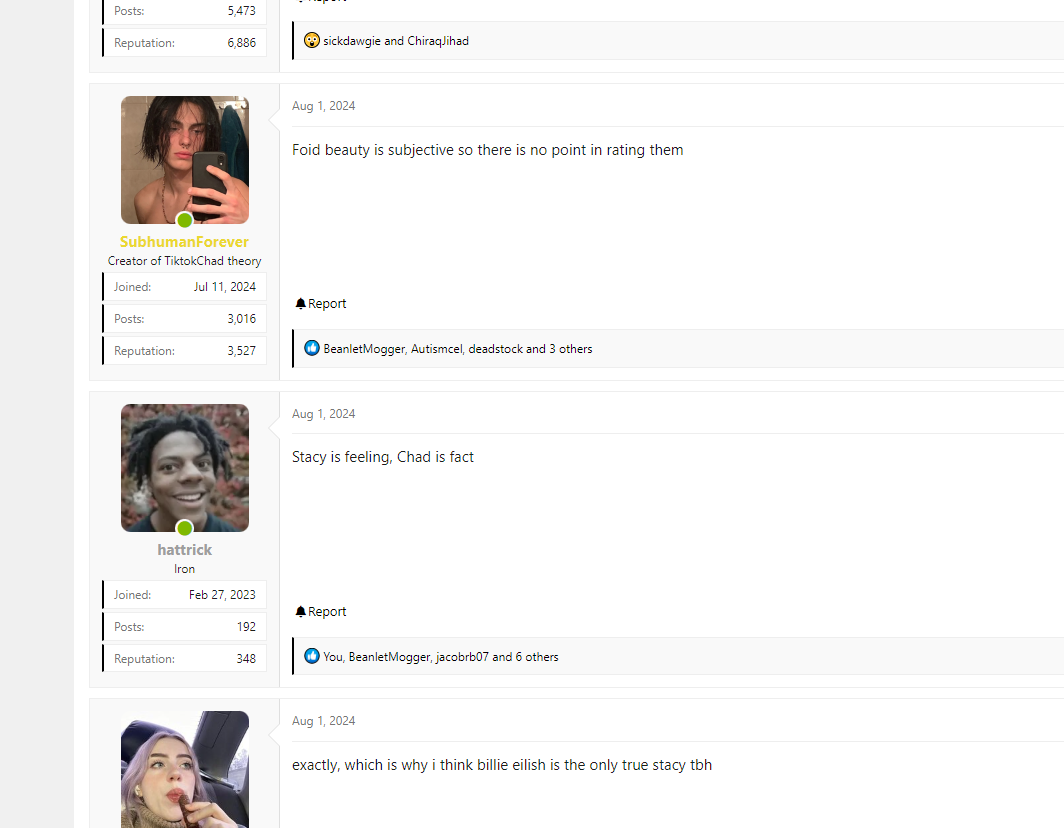Click the wow emoji reaction icon by sickdawgie
The height and width of the screenshot is (828, 1064).
pos(311,40)
